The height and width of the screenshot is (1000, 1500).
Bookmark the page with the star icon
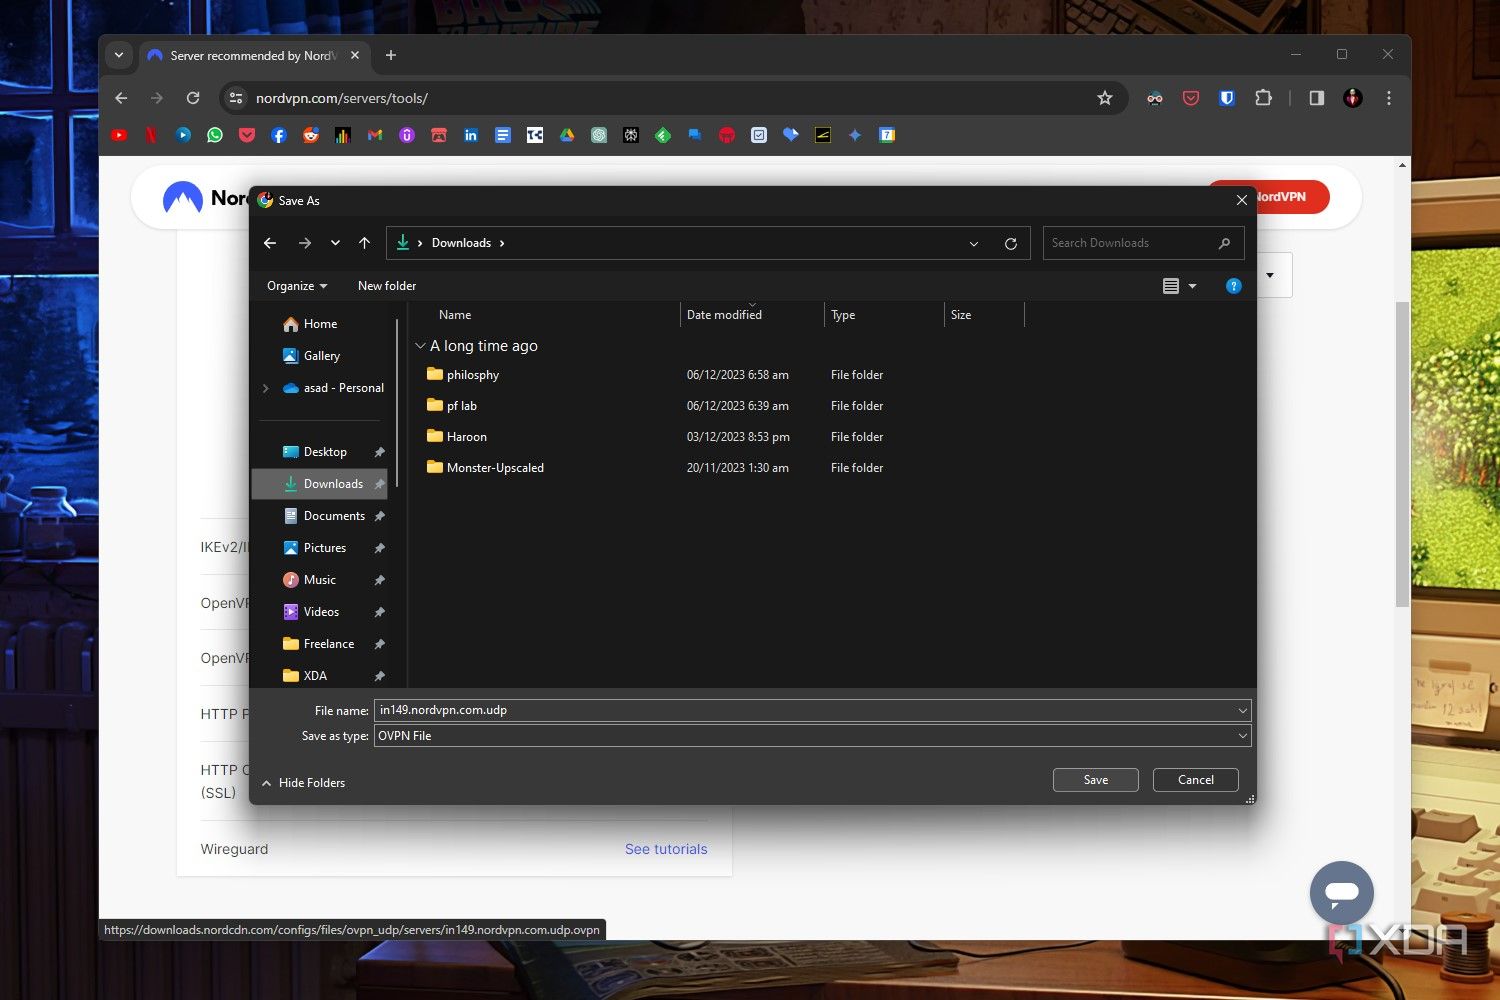pyautogui.click(x=1105, y=98)
